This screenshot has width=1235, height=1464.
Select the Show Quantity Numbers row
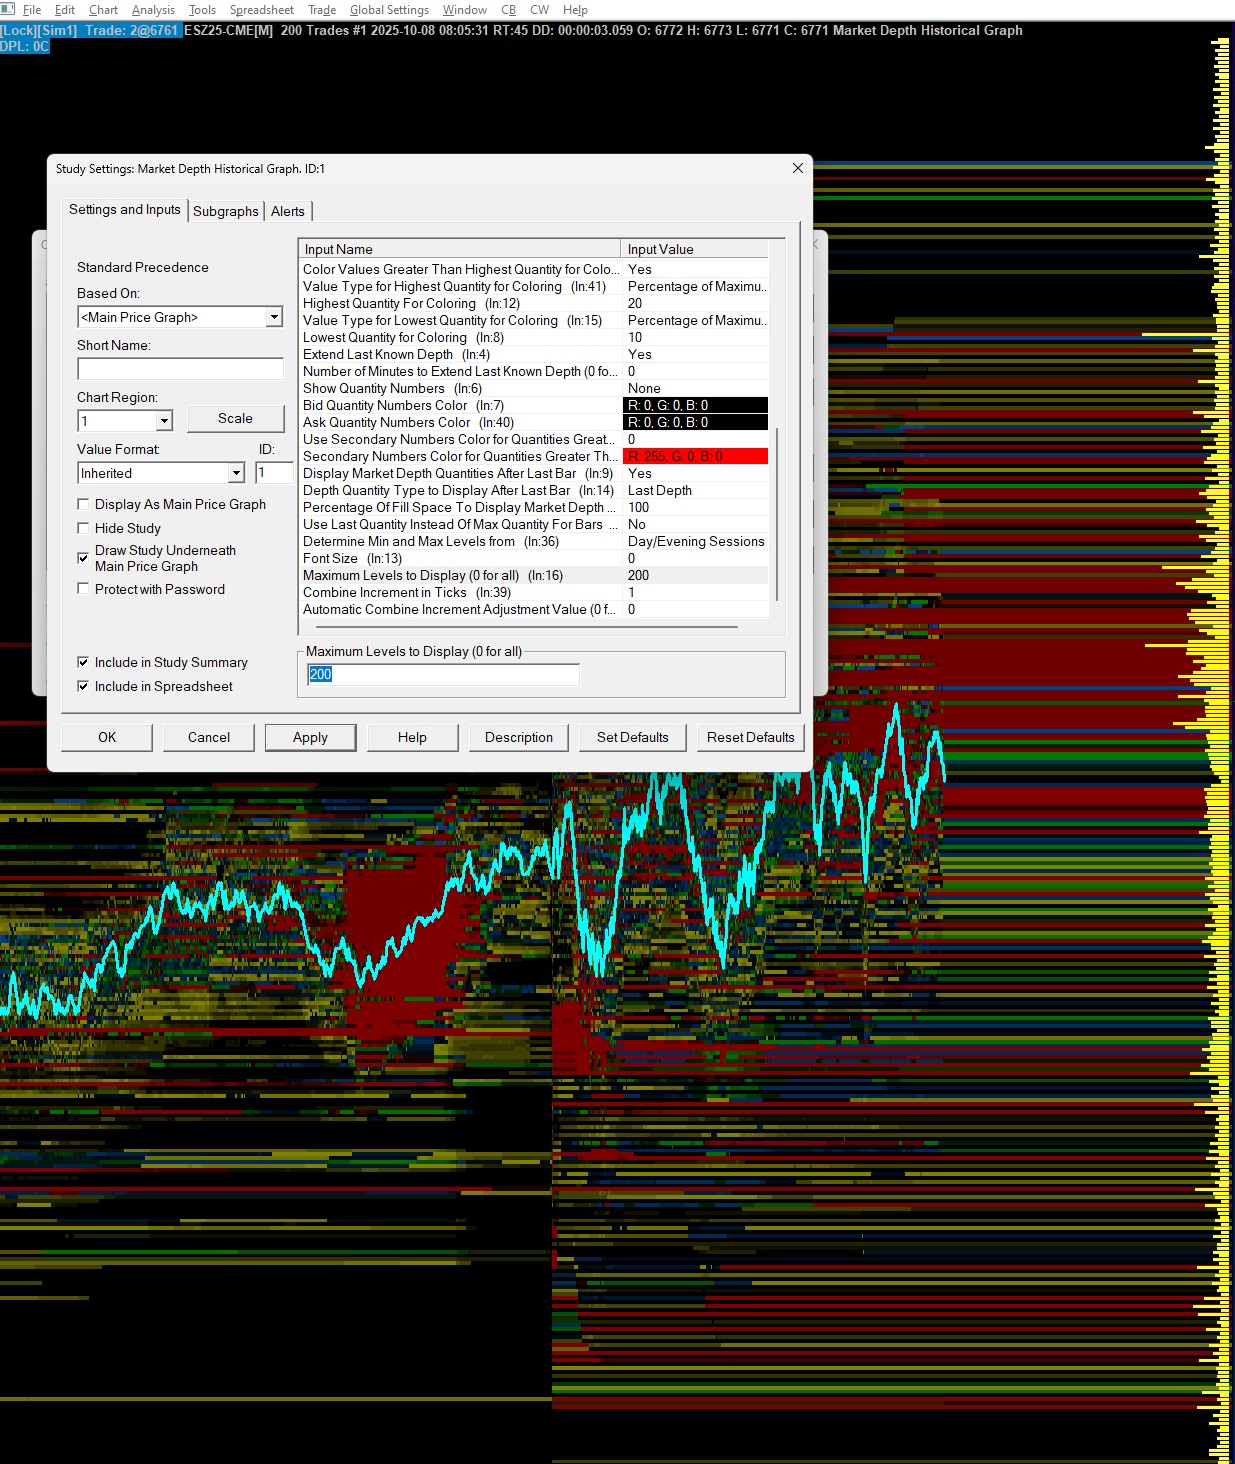pyautogui.click(x=534, y=388)
